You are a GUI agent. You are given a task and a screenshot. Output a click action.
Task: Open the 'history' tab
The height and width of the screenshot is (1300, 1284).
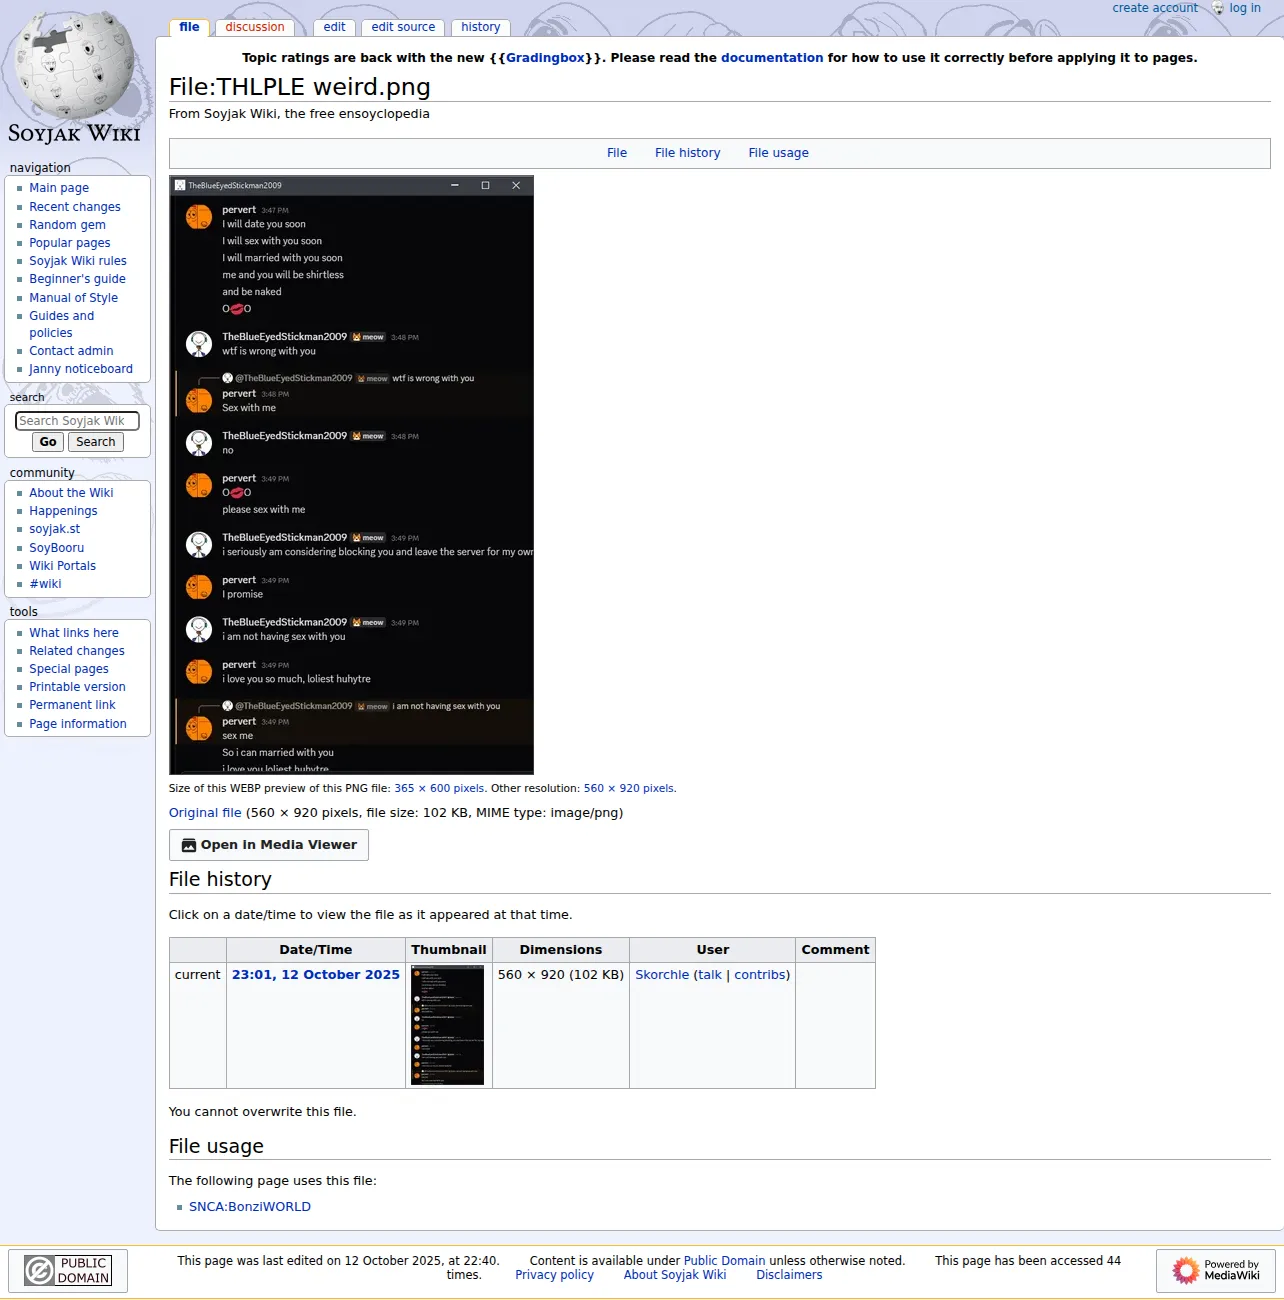481,27
